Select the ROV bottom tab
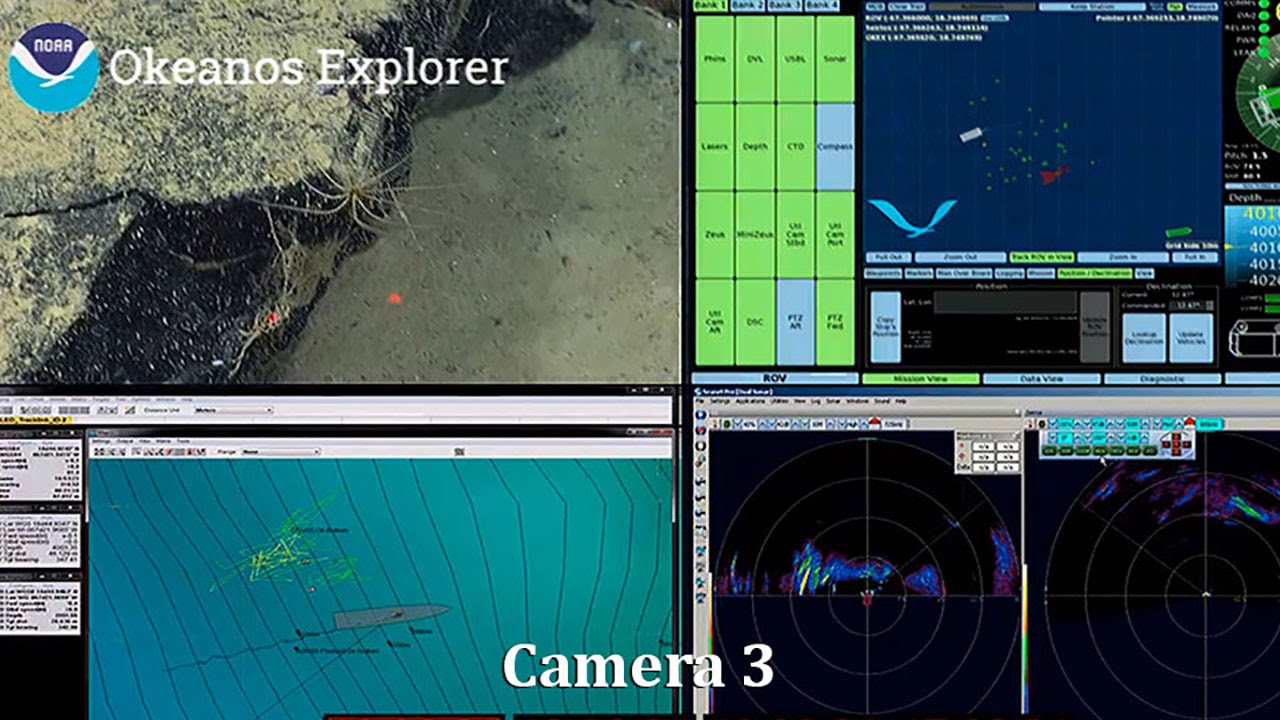 (x=775, y=379)
